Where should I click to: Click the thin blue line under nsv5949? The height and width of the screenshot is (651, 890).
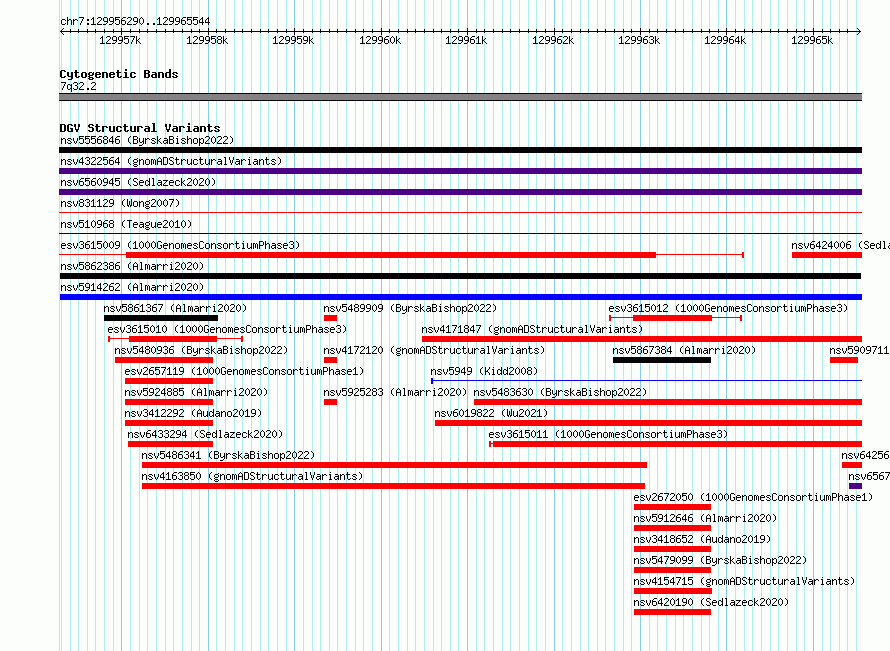tap(646, 380)
